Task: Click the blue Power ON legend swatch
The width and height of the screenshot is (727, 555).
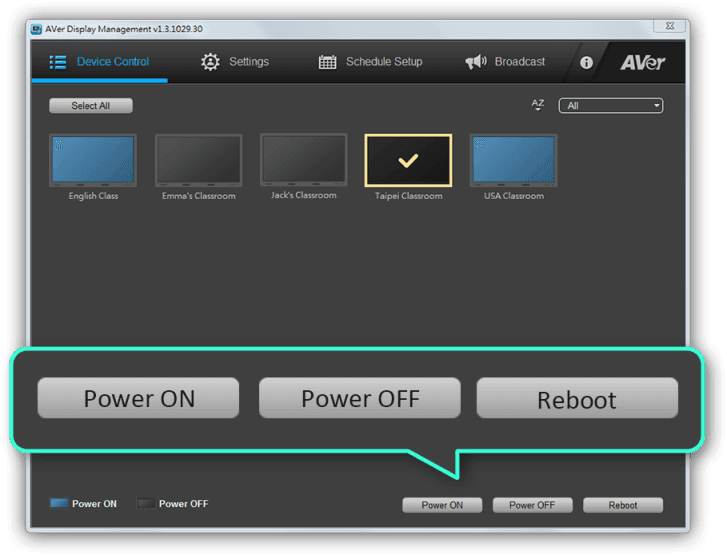Action: (59, 504)
